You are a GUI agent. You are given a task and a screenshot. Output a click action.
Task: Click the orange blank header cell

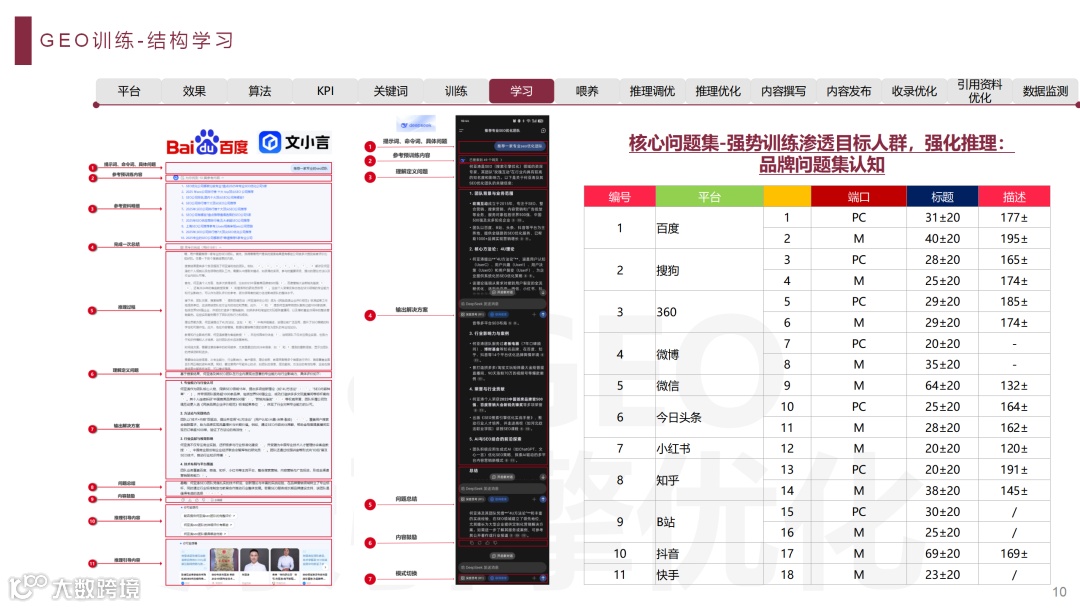click(787, 197)
